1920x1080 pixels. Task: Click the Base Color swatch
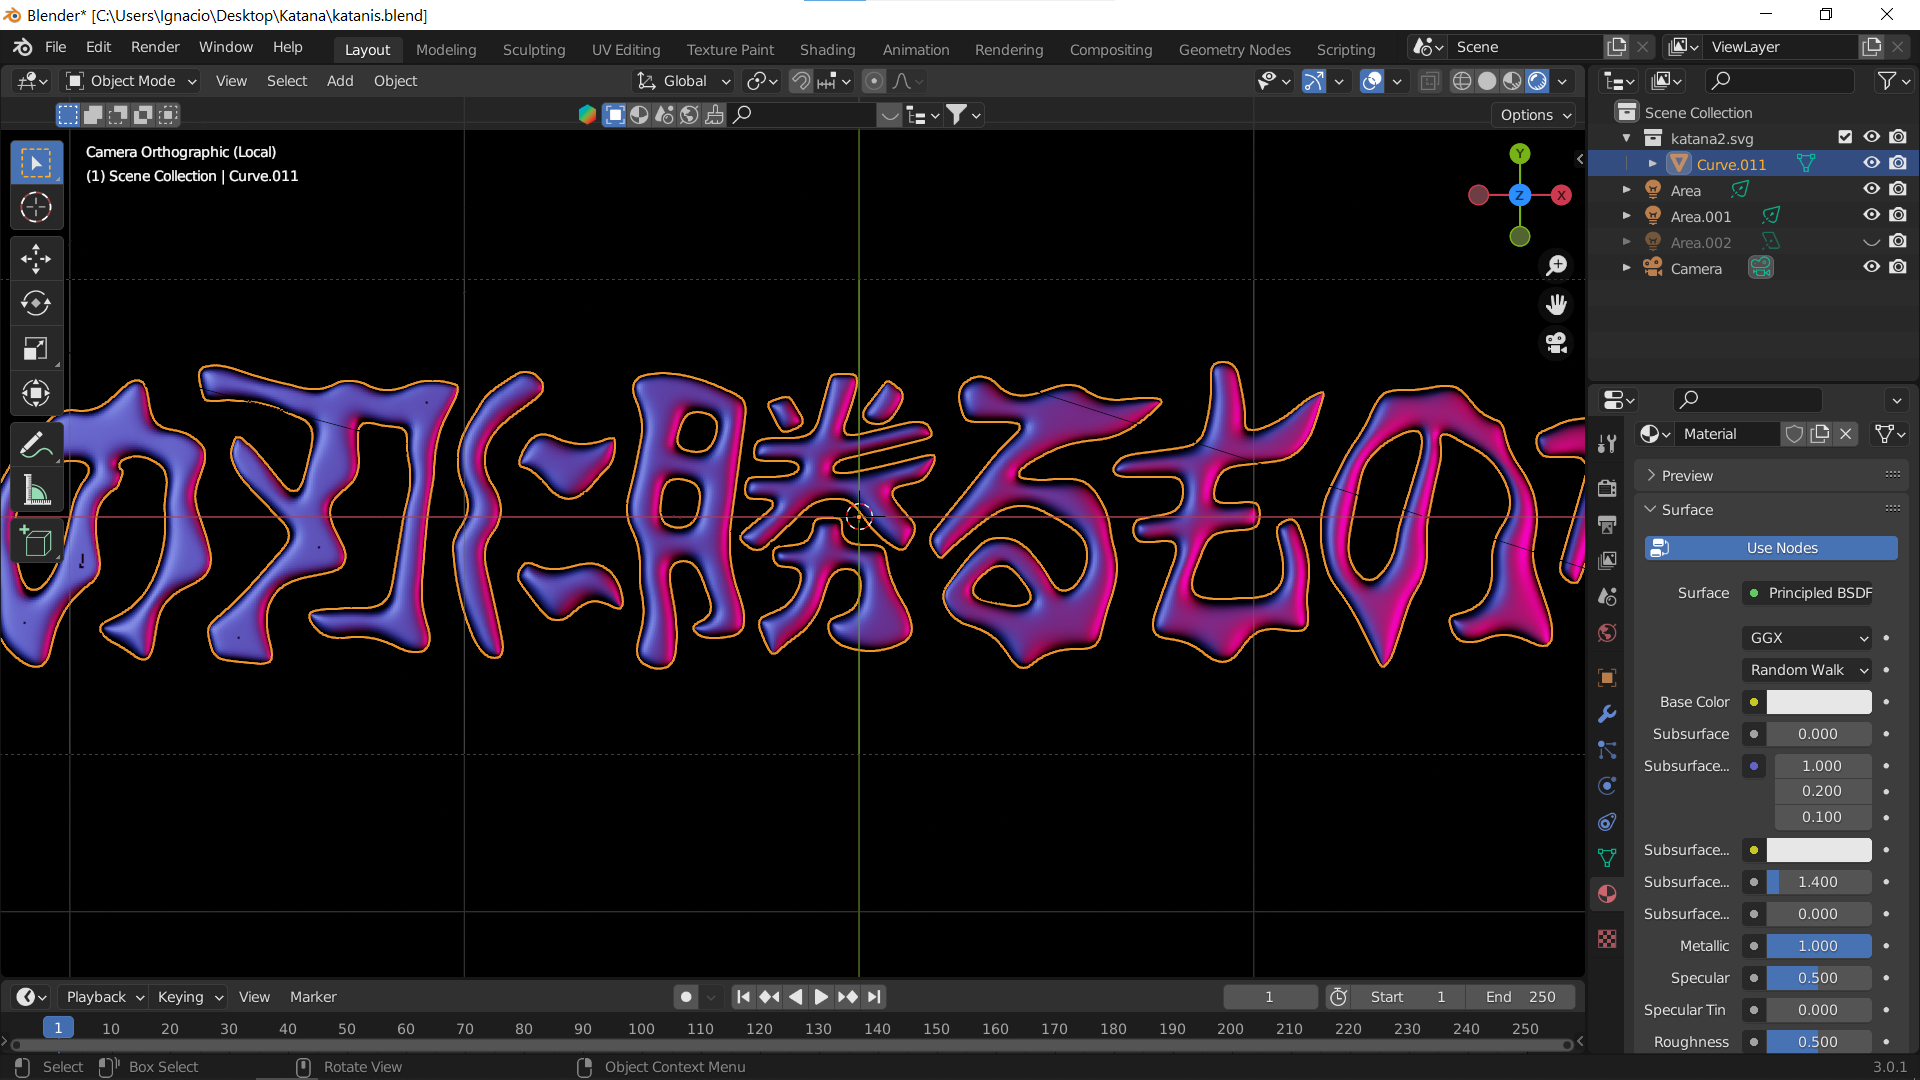click(x=1818, y=702)
